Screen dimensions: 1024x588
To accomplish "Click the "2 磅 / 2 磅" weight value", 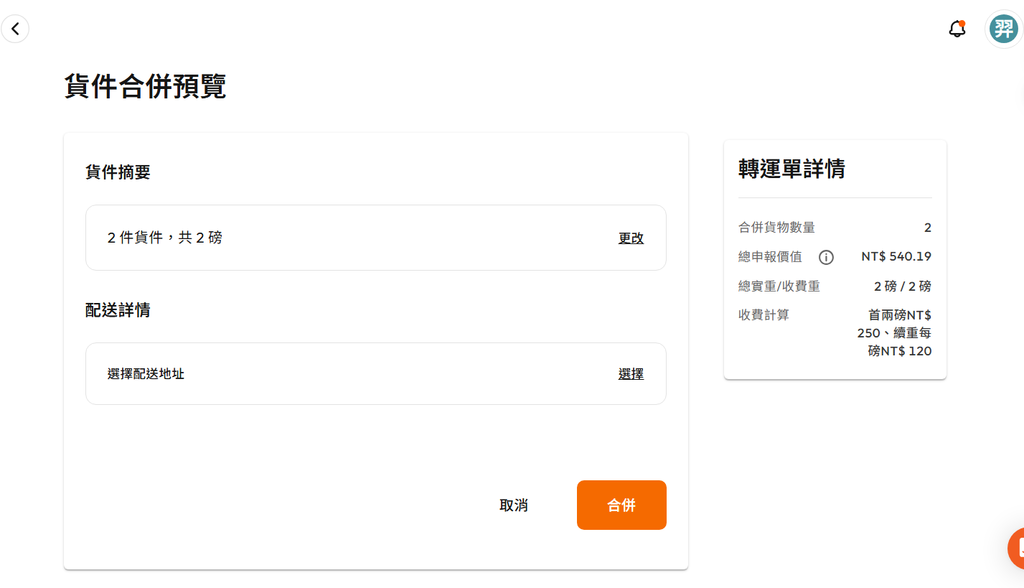I will (x=902, y=286).
